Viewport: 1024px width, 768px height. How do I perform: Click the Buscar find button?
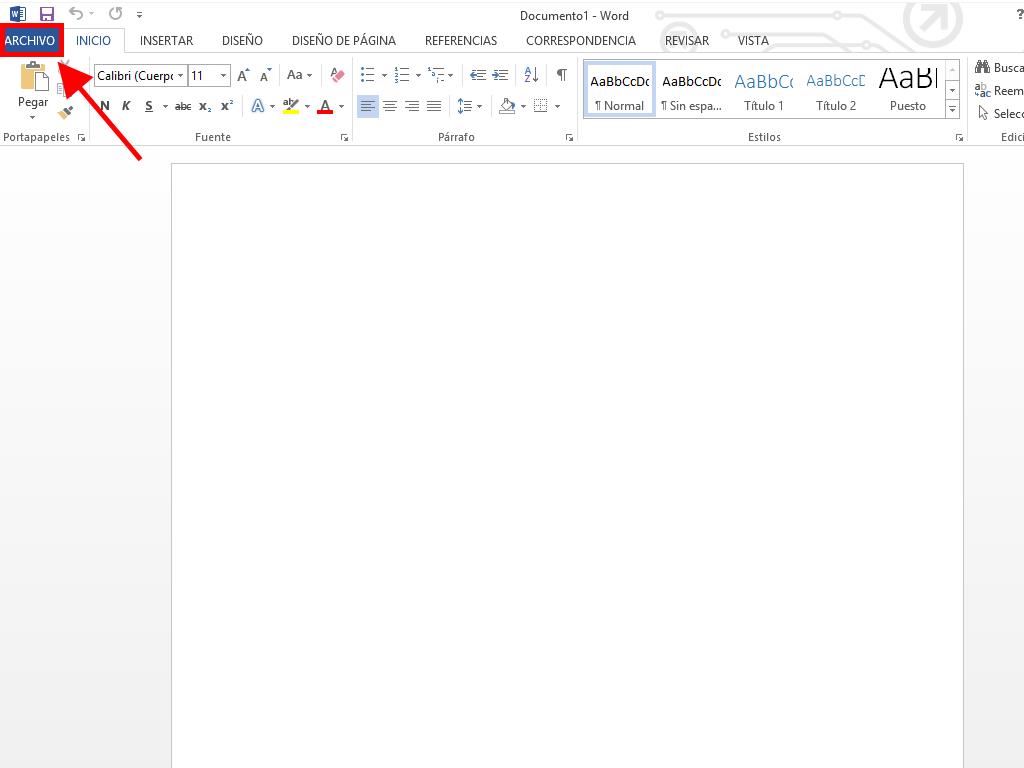[999, 68]
